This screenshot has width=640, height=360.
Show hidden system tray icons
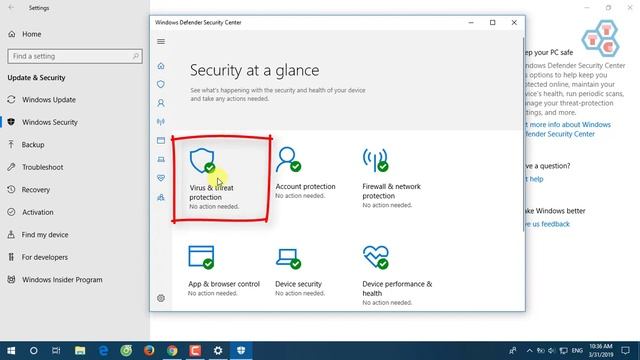point(529,351)
